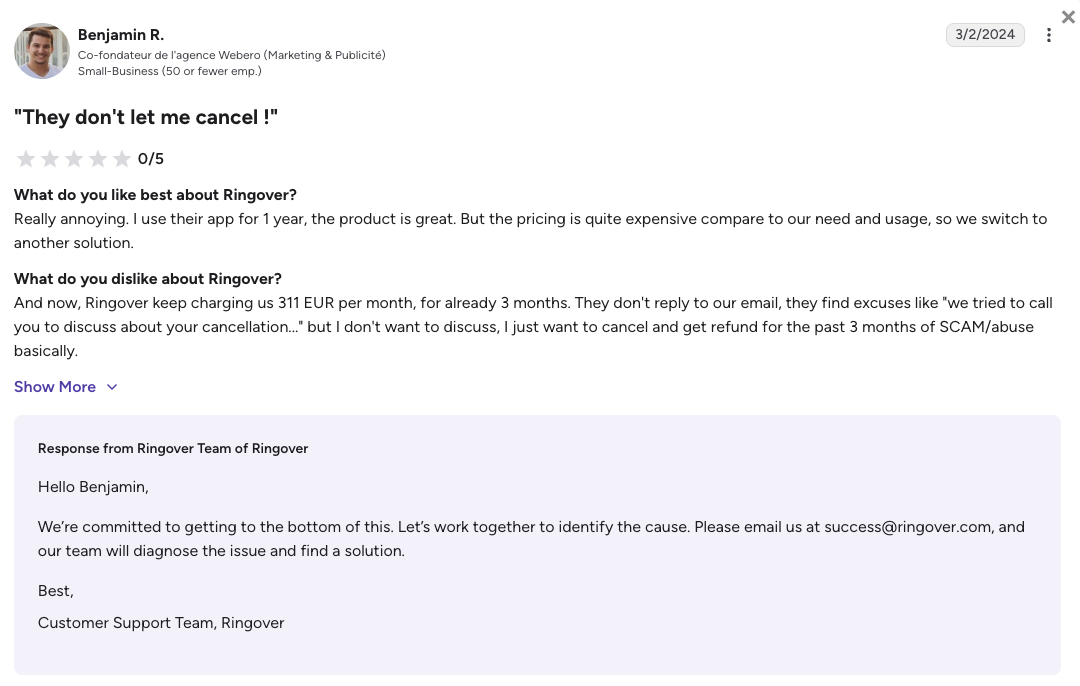Image resolution: width=1080 pixels, height=686 pixels.
Task: Click the Small-Business company size label
Action: 169,71
